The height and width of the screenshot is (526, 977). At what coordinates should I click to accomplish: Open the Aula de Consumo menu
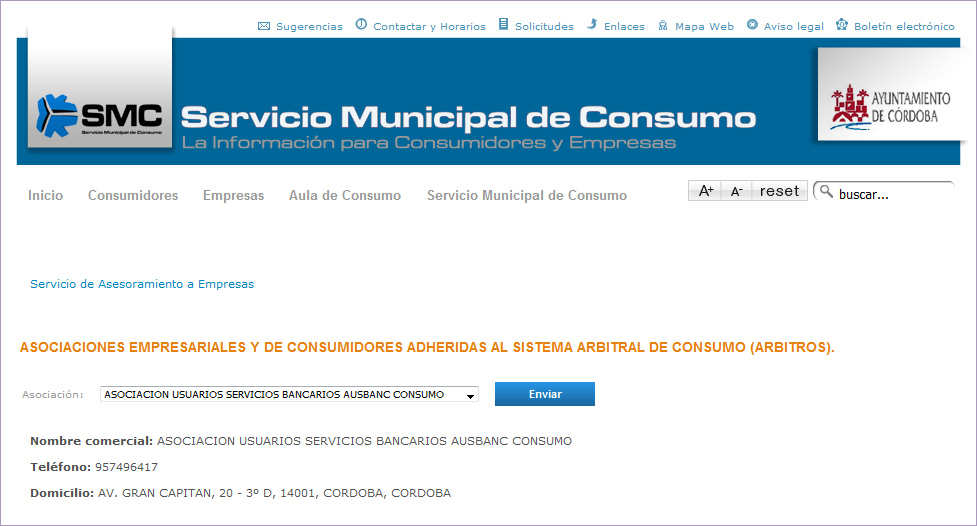click(x=345, y=195)
